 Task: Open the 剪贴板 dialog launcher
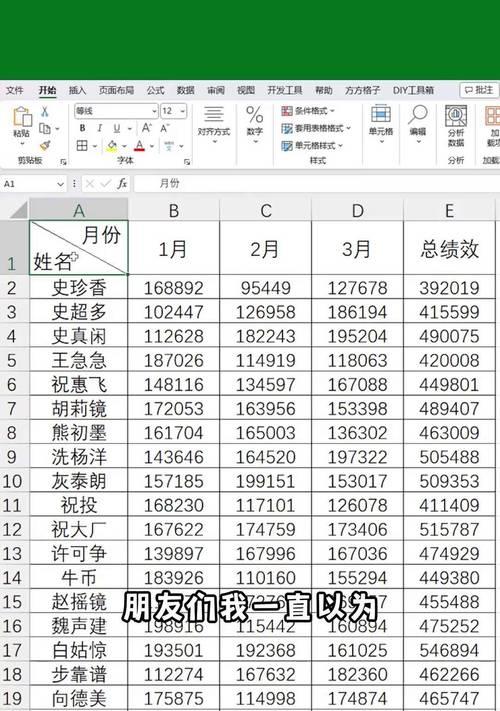click(63, 161)
